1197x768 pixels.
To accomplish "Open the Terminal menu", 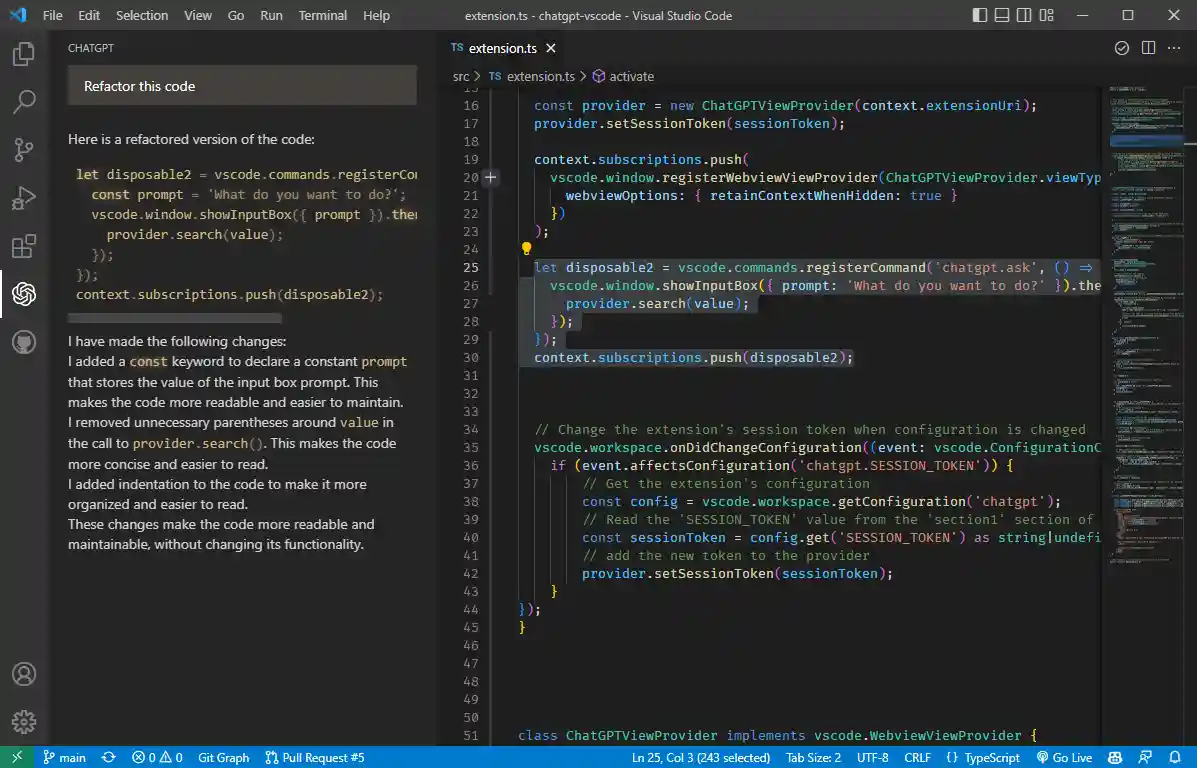I will [322, 15].
